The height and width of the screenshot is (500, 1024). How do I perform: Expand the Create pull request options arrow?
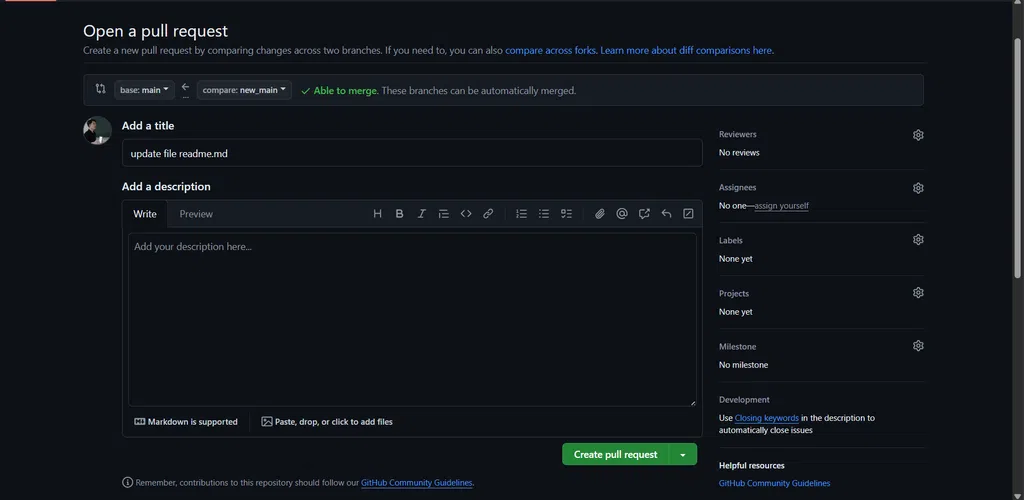[683, 454]
